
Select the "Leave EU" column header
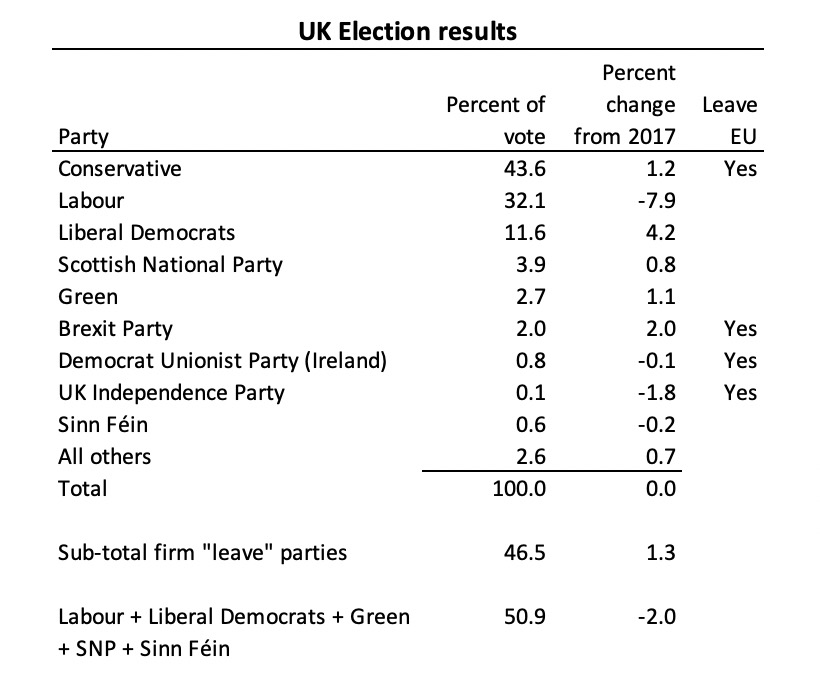pos(730,120)
